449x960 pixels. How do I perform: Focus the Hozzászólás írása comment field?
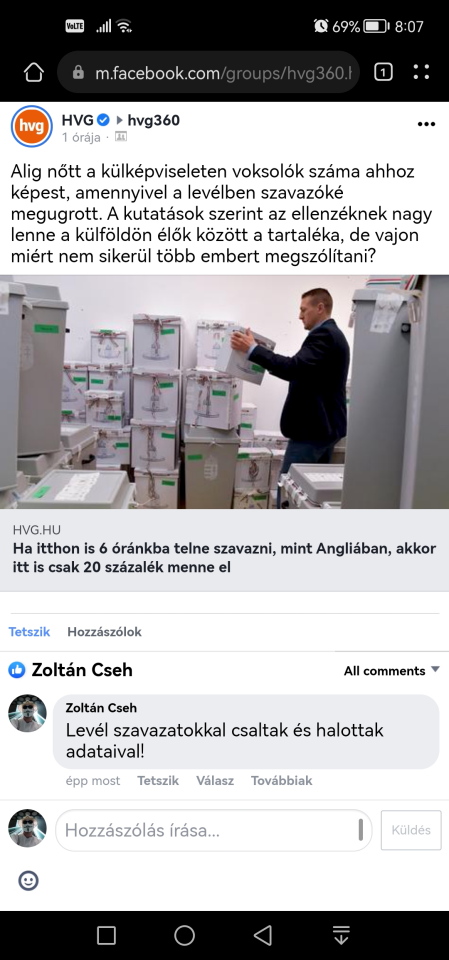pos(214,830)
